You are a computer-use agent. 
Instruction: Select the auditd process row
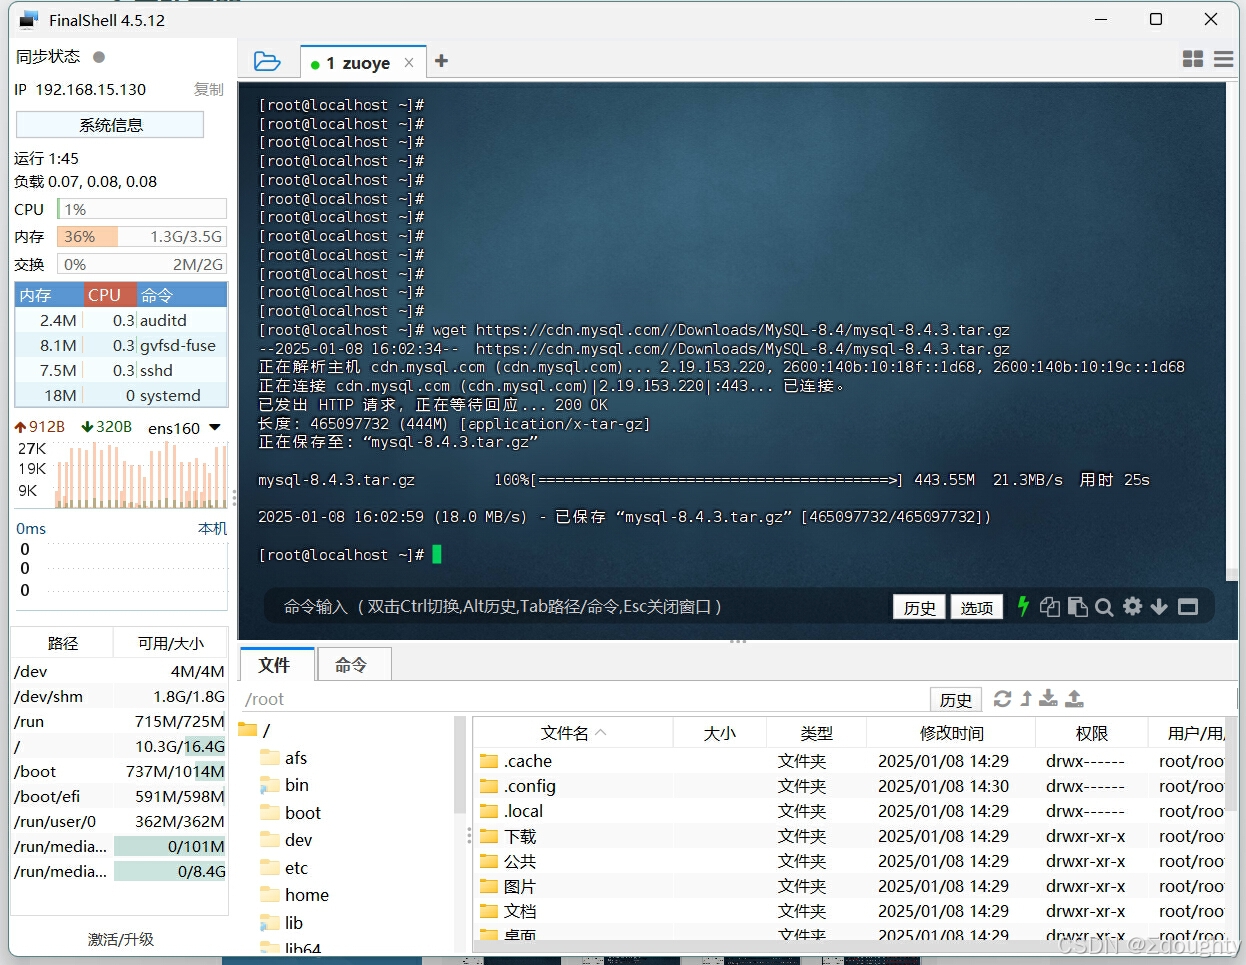pyautogui.click(x=121, y=320)
